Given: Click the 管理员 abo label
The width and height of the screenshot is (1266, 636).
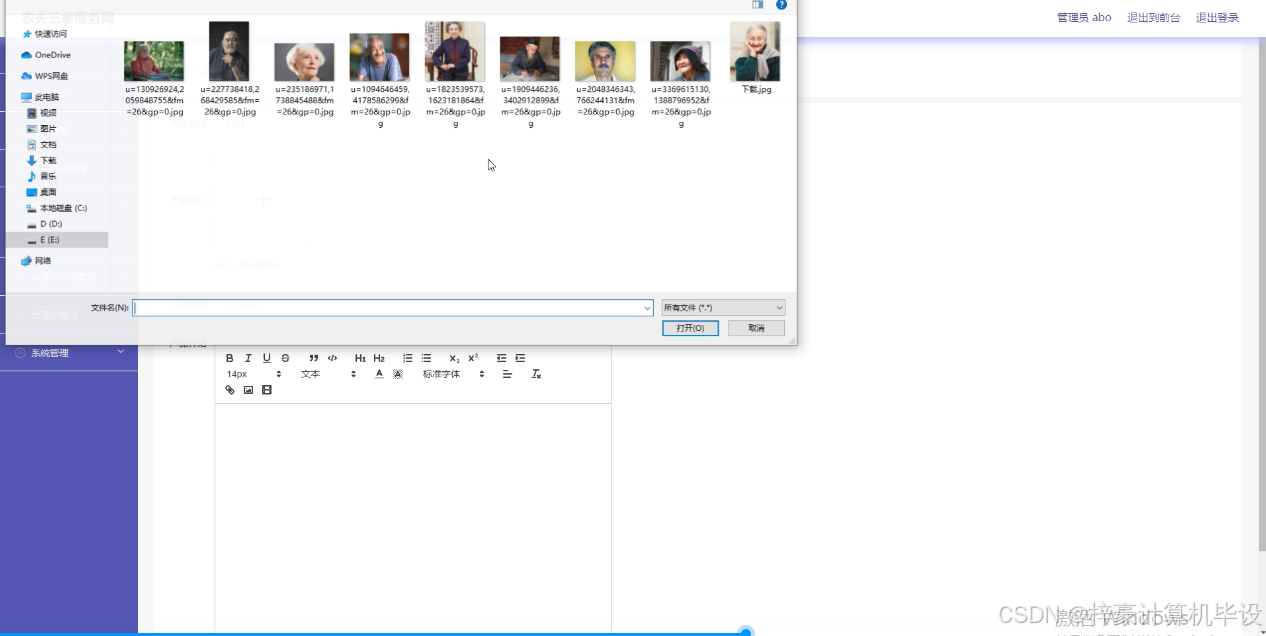Looking at the screenshot, I should 1084,18.
